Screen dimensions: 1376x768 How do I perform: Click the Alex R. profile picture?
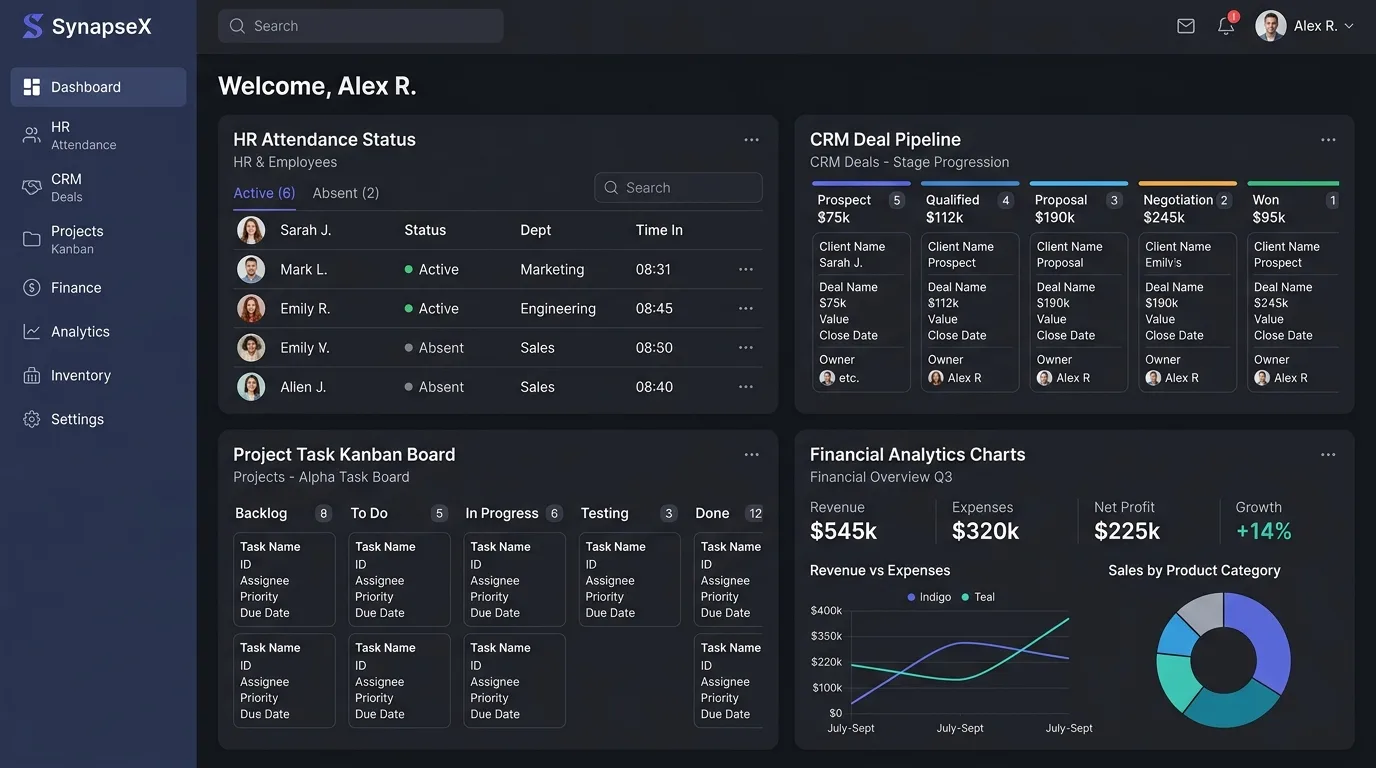tap(1271, 26)
